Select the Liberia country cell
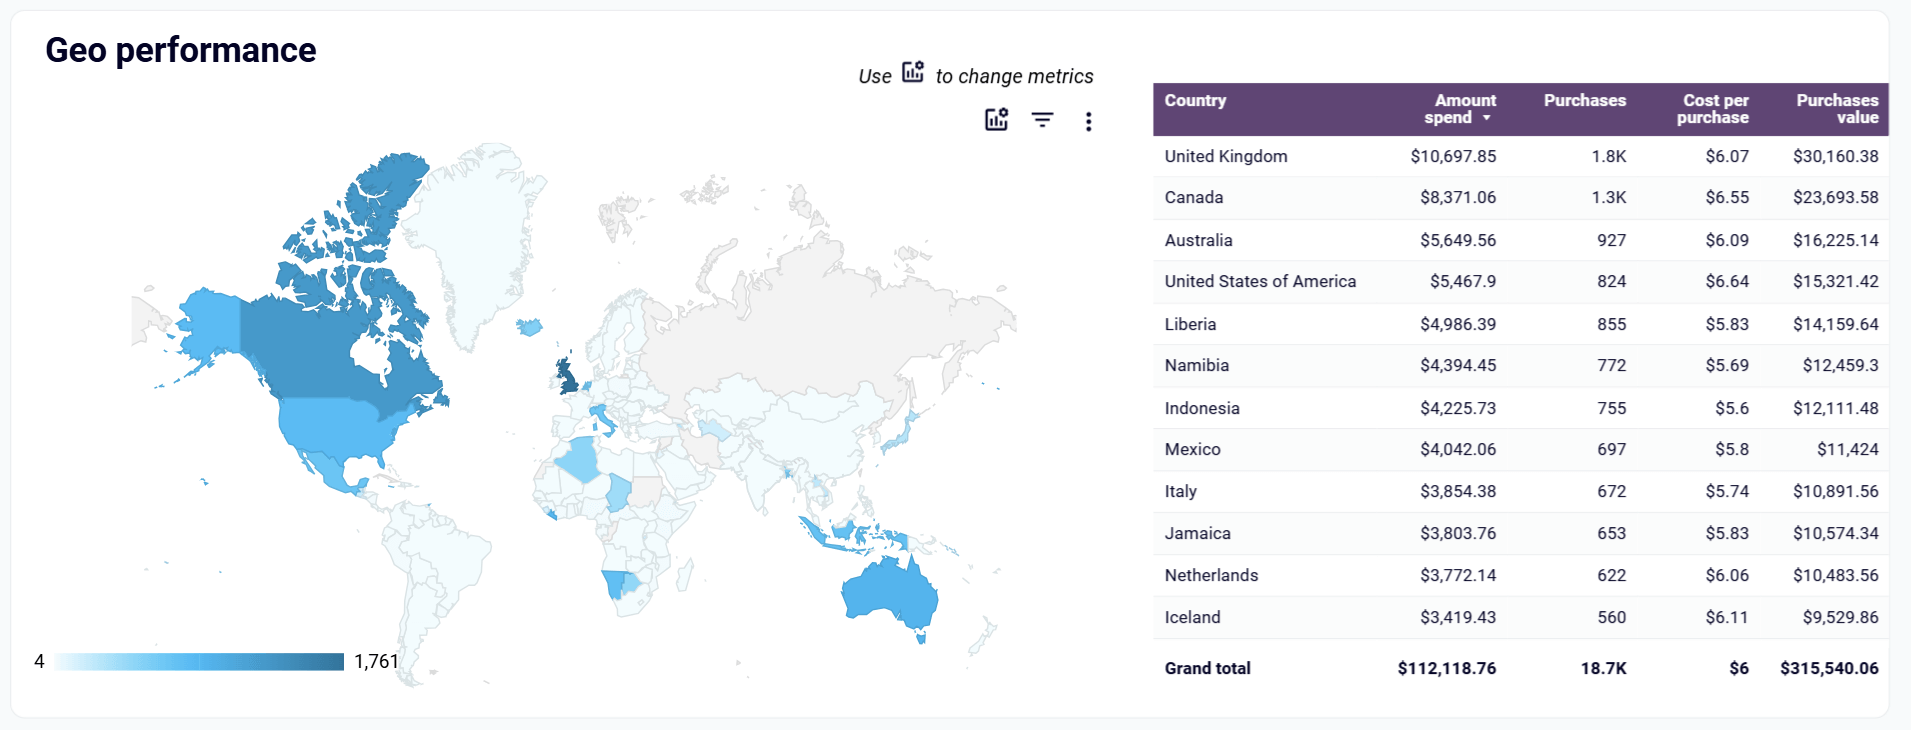1911x730 pixels. (1190, 324)
